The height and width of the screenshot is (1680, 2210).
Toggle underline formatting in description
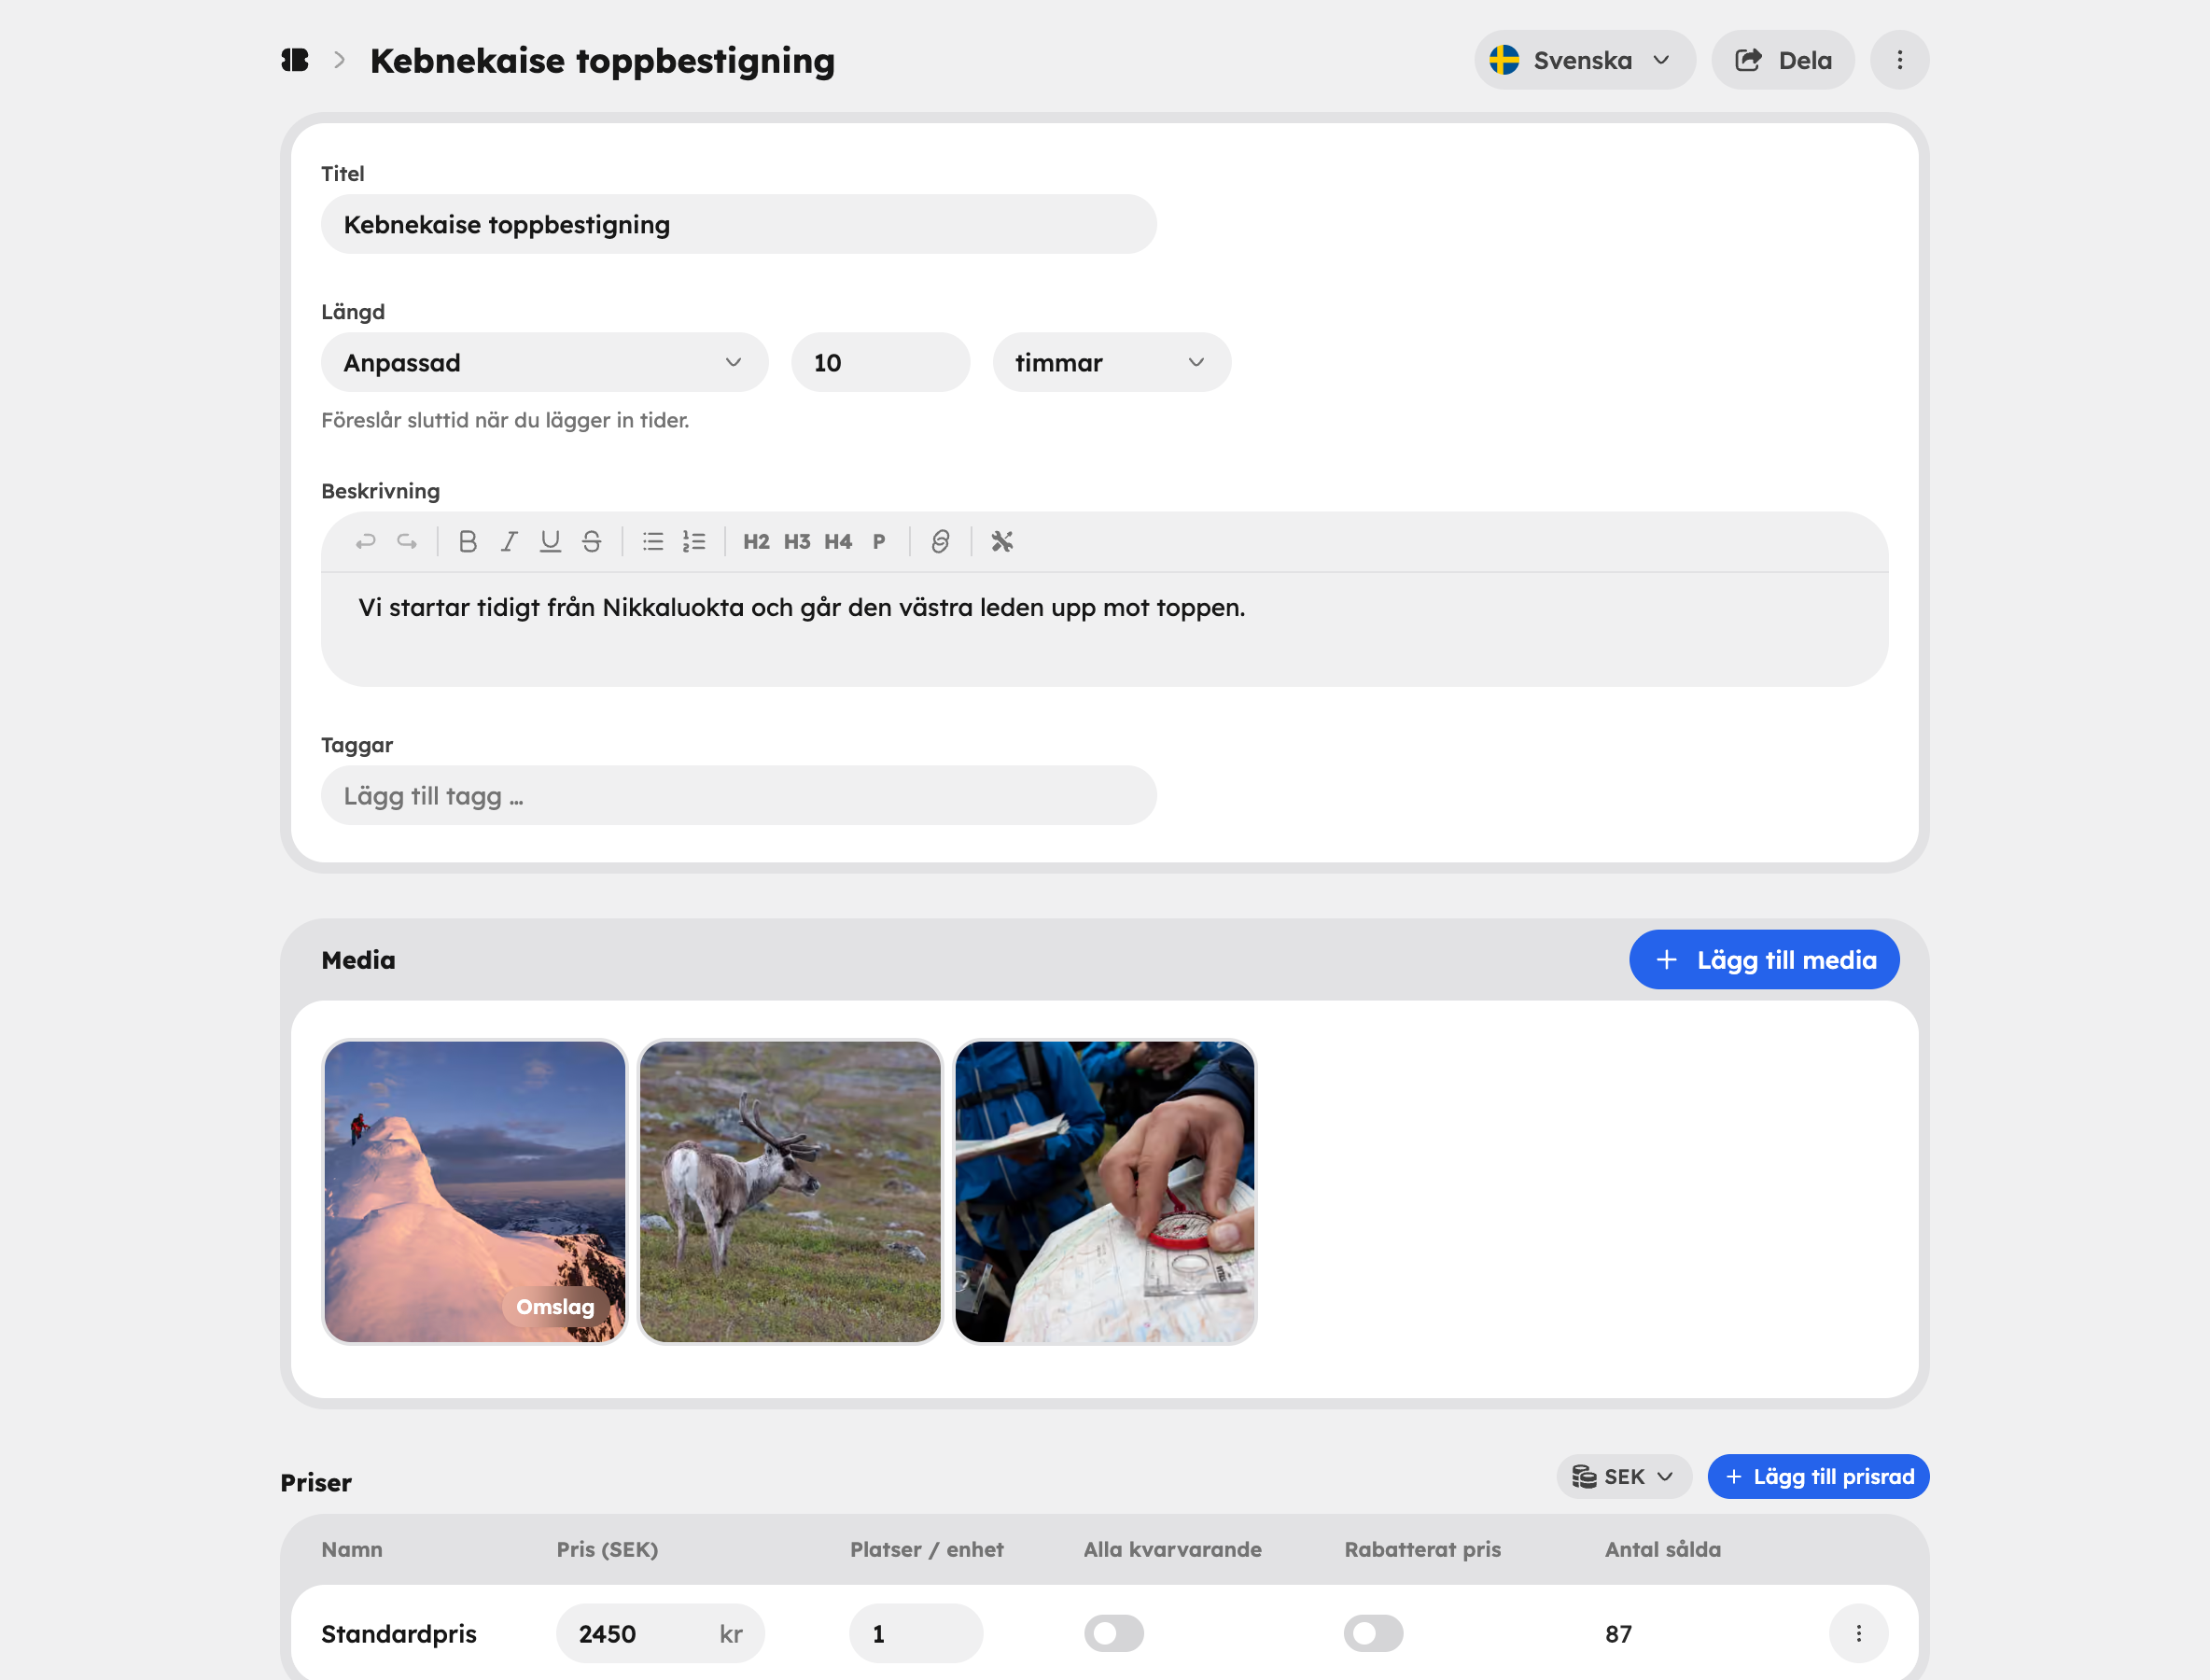point(550,542)
